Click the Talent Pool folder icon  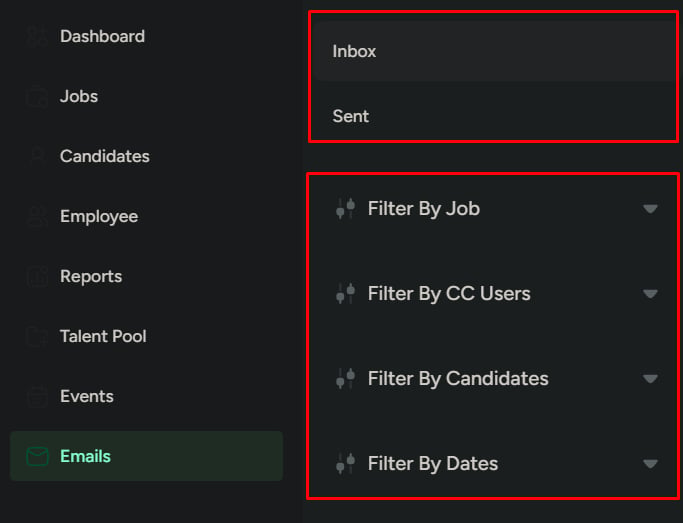(x=37, y=337)
